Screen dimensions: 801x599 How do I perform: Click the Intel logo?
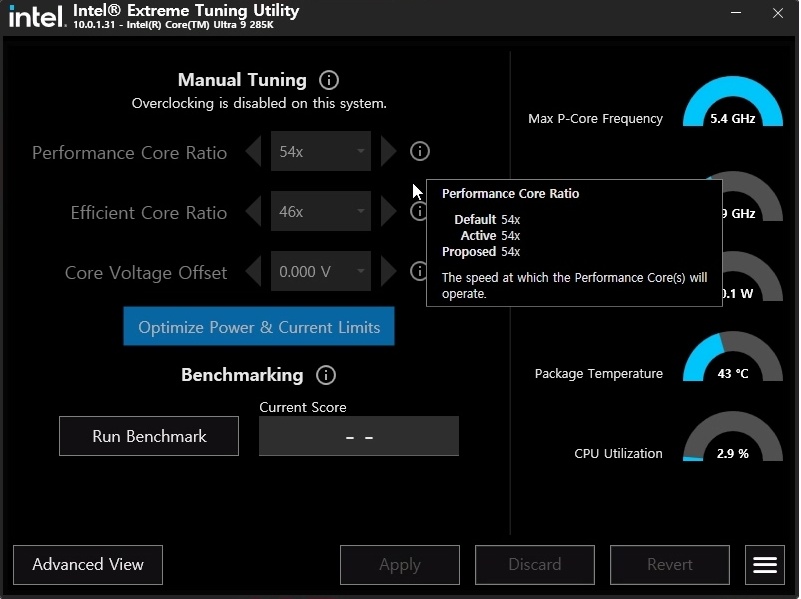37,17
